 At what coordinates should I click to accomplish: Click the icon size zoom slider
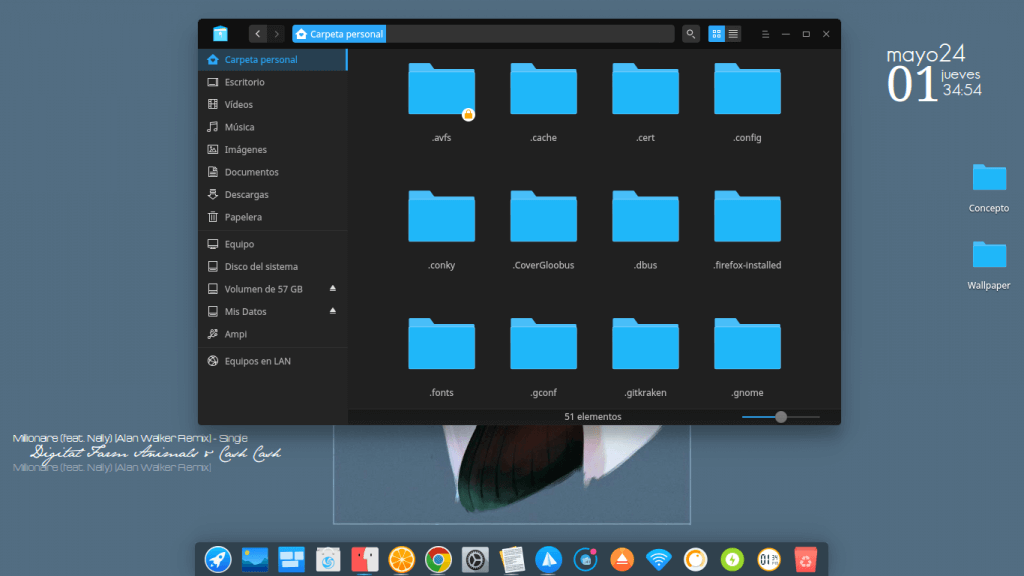(781, 417)
